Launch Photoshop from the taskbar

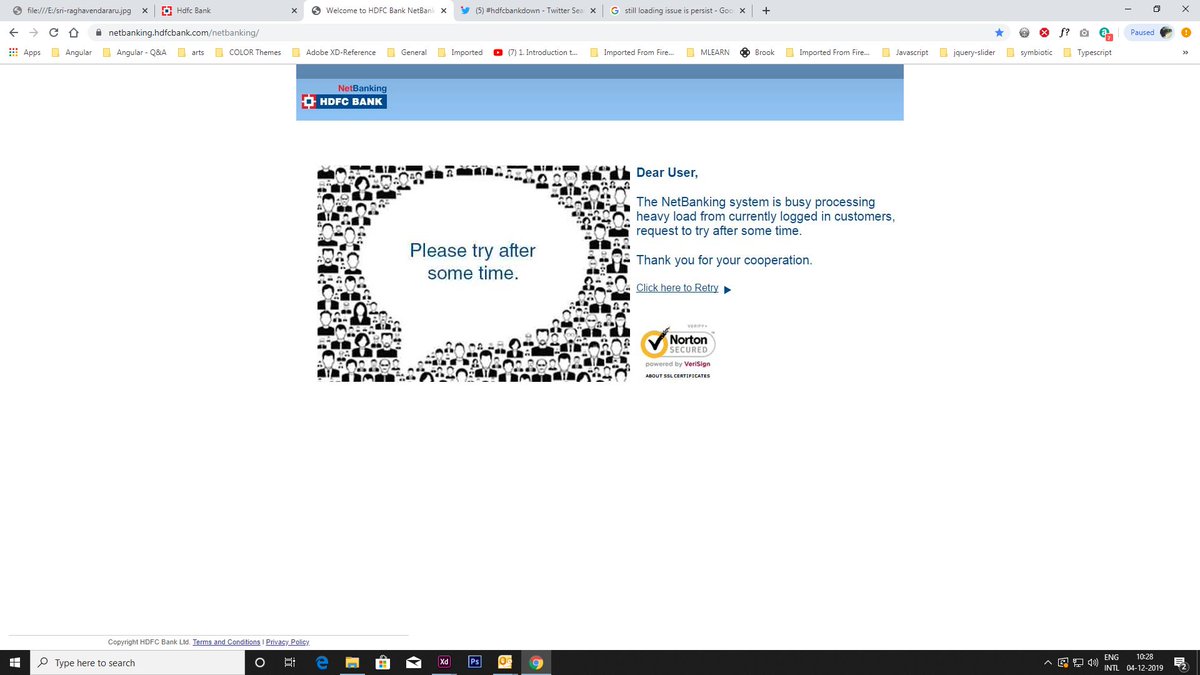pos(474,662)
